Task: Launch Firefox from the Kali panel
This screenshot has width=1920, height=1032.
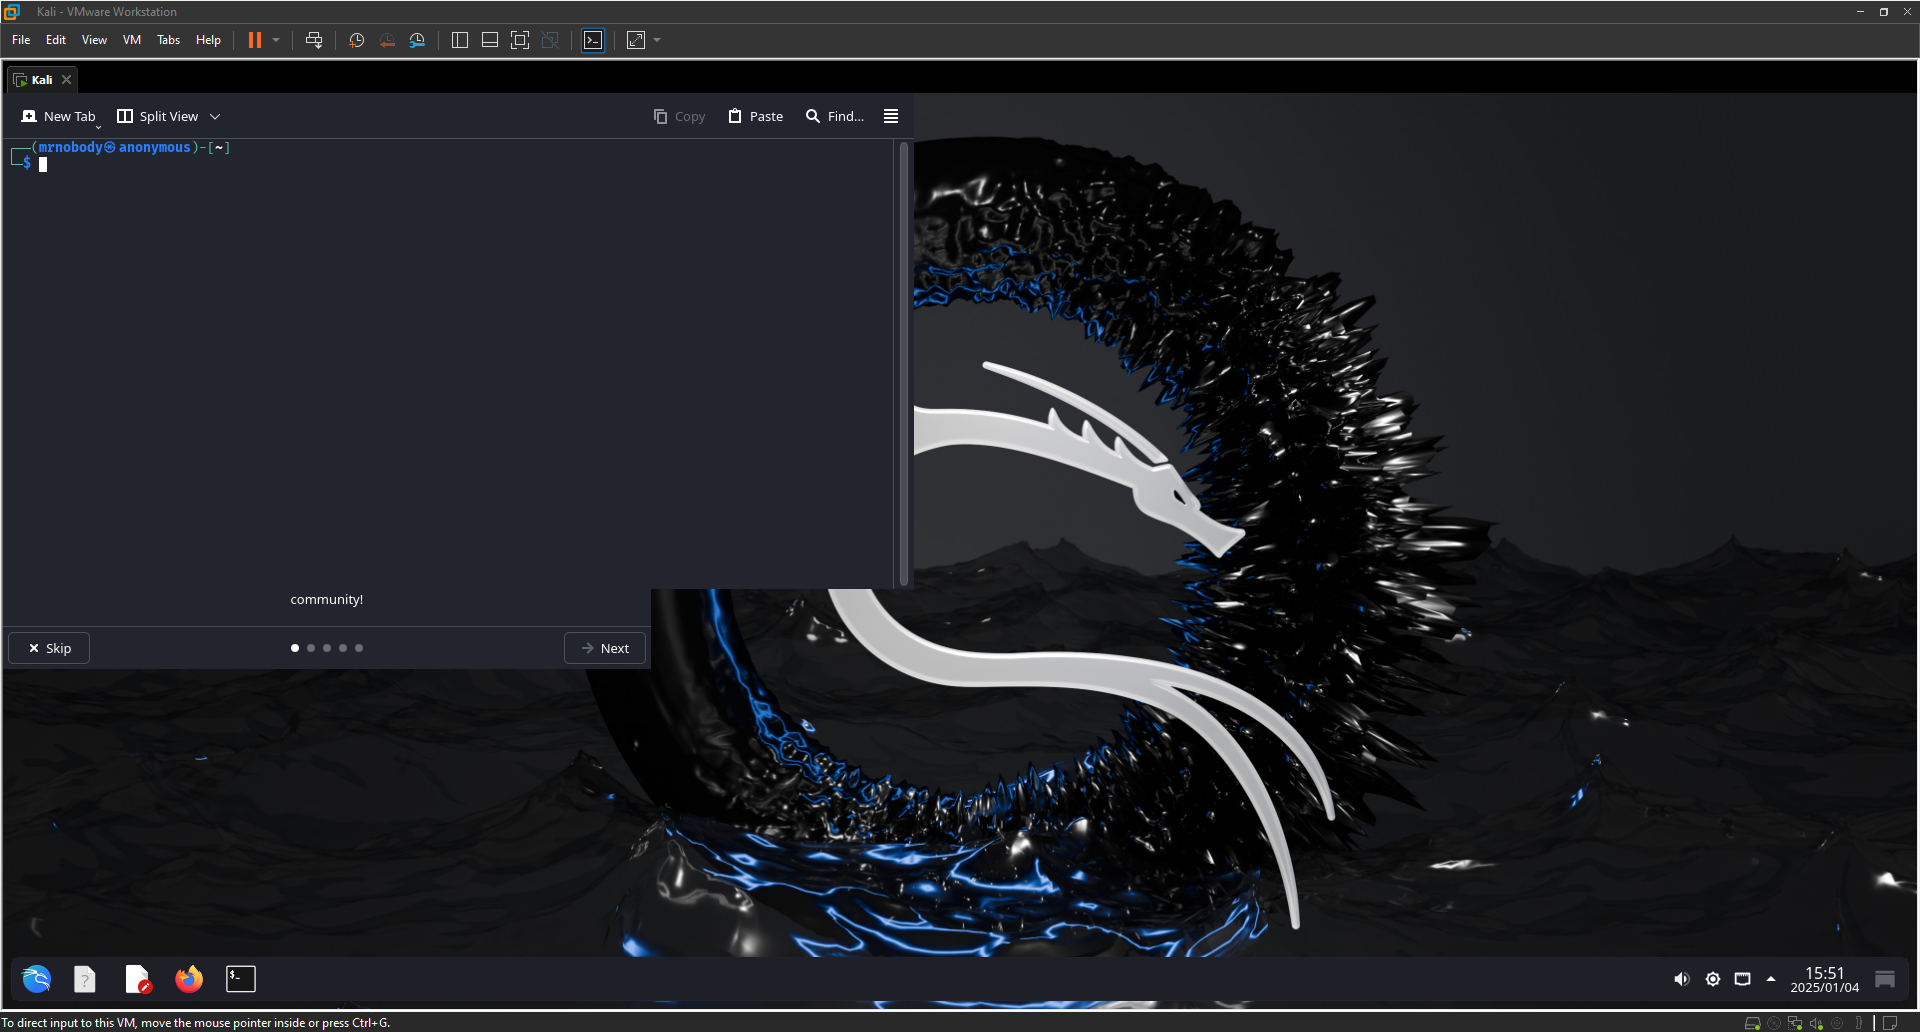Action: (189, 979)
